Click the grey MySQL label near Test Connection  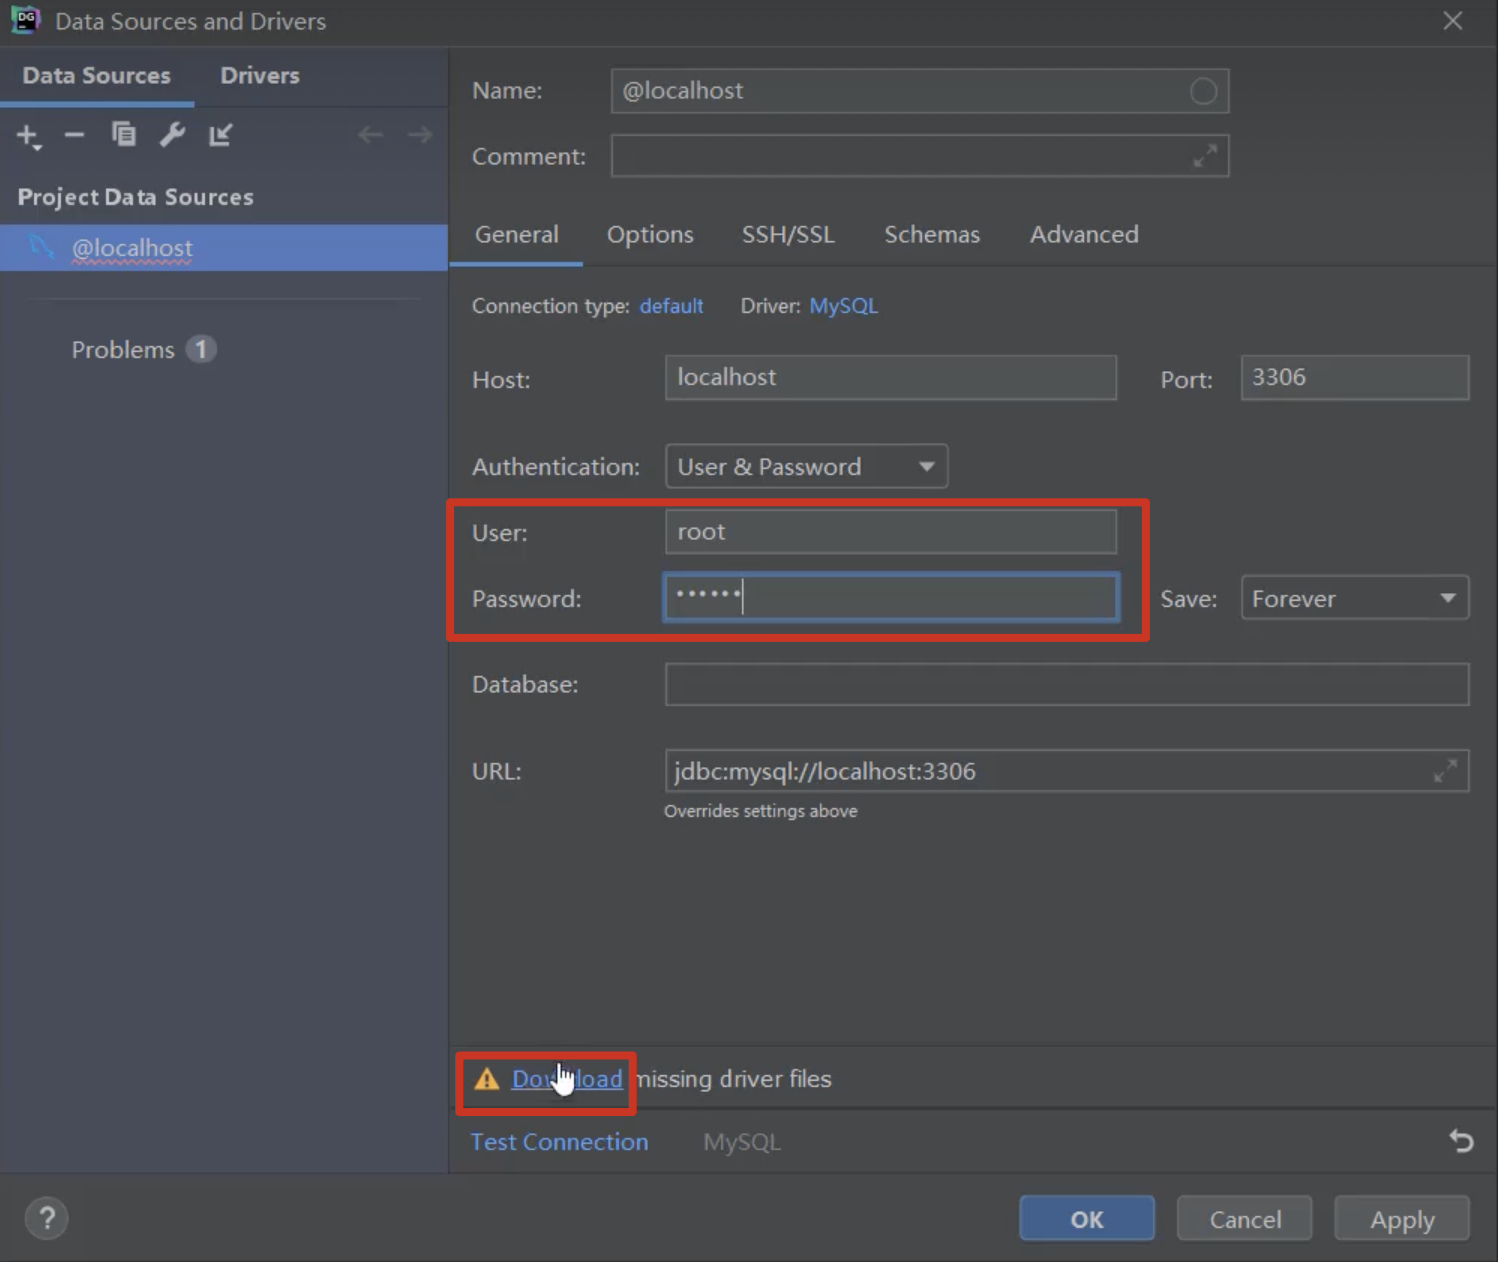[x=741, y=1142]
